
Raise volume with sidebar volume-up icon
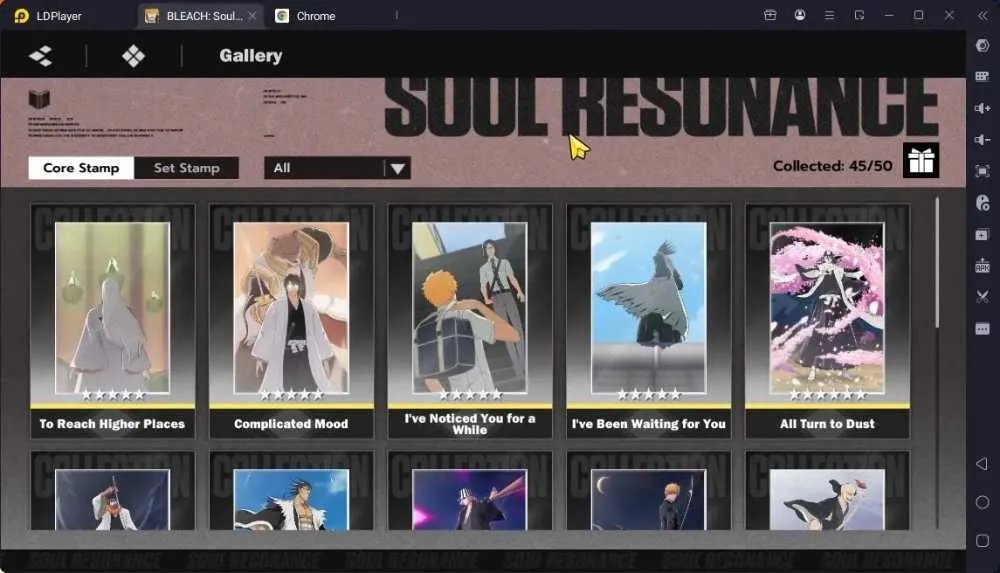click(982, 108)
